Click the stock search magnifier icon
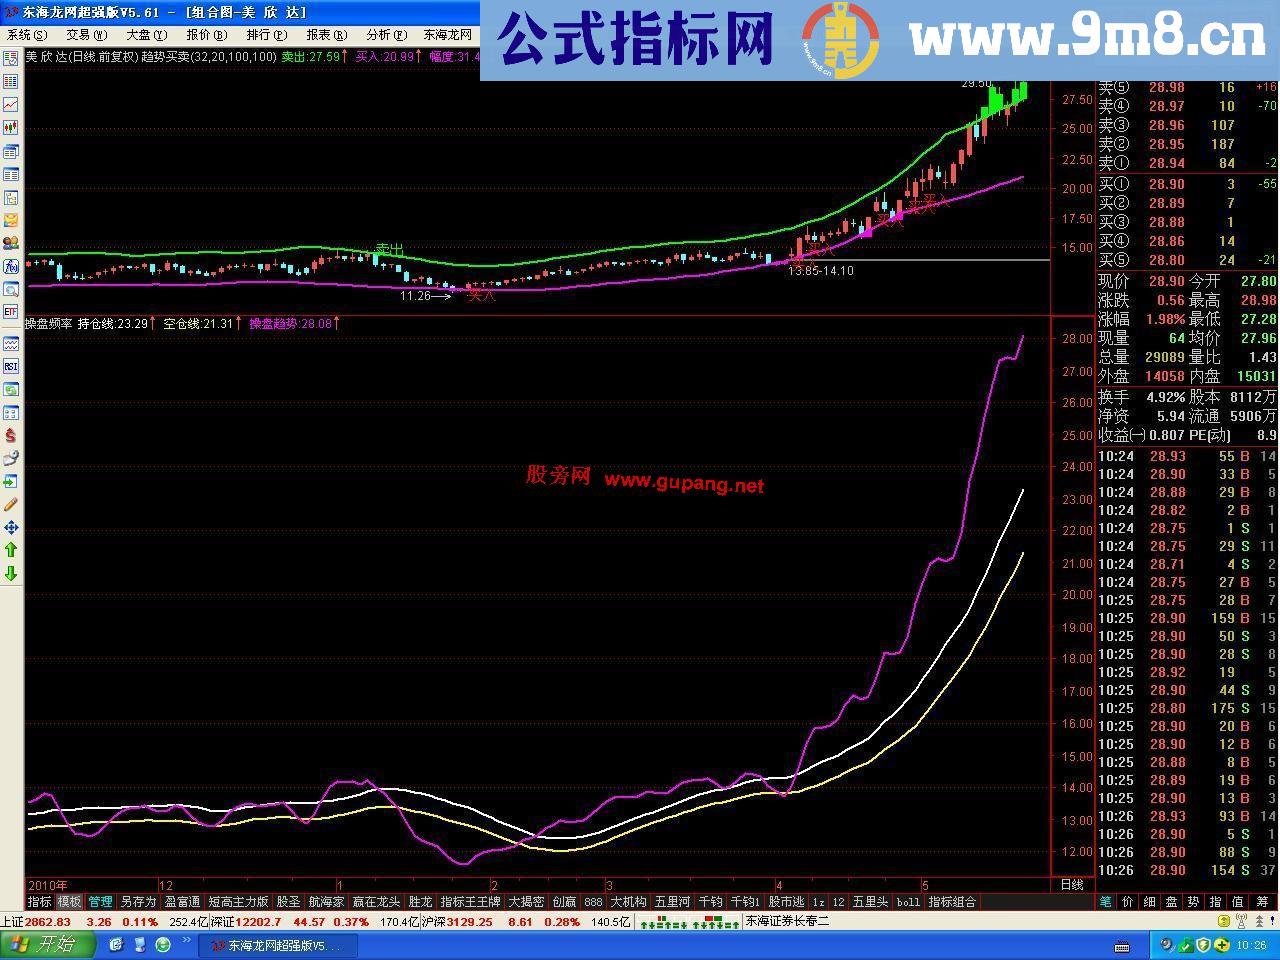The width and height of the screenshot is (1280, 960). coord(11,290)
